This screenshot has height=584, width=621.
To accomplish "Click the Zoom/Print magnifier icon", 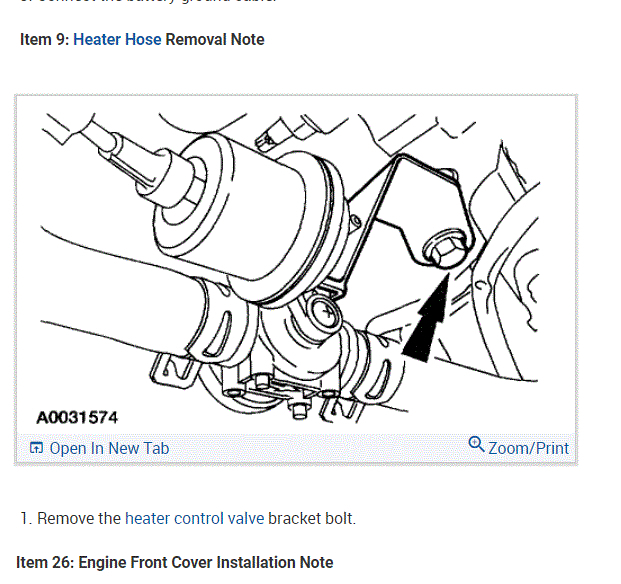I will click(x=476, y=444).
